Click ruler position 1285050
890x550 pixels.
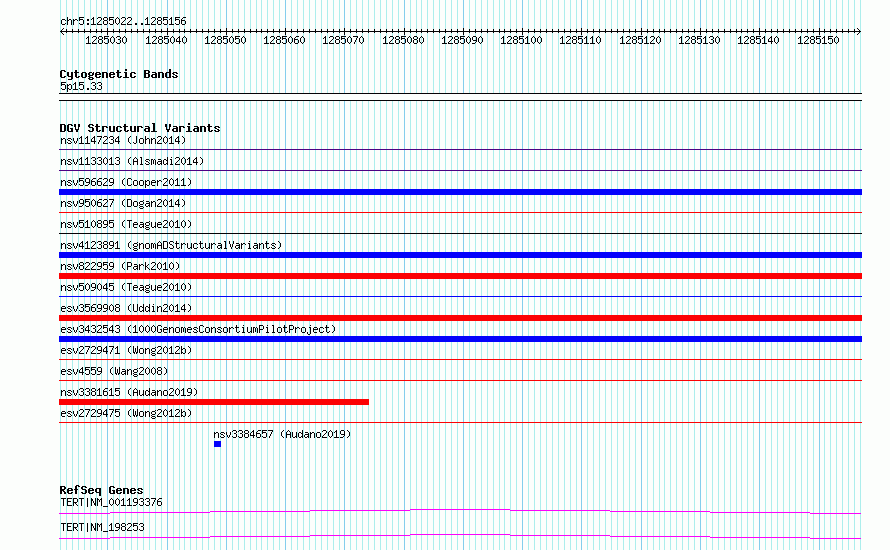coord(225,40)
